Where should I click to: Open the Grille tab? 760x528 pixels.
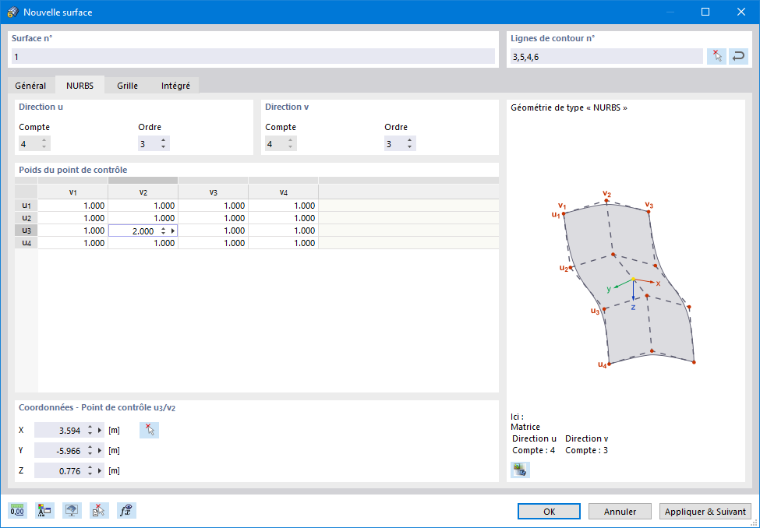(x=127, y=85)
